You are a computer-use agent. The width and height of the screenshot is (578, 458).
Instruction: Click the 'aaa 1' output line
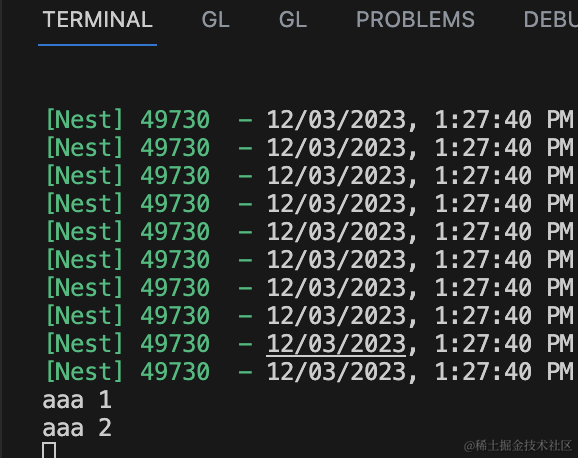coord(77,400)
